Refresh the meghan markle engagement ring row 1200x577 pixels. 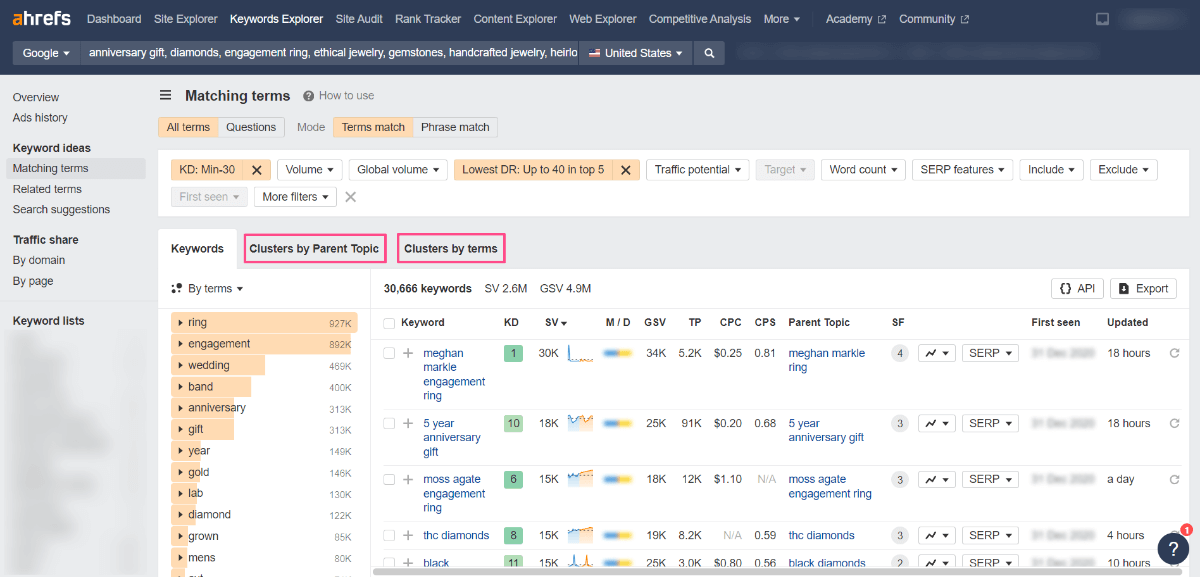1174,353
